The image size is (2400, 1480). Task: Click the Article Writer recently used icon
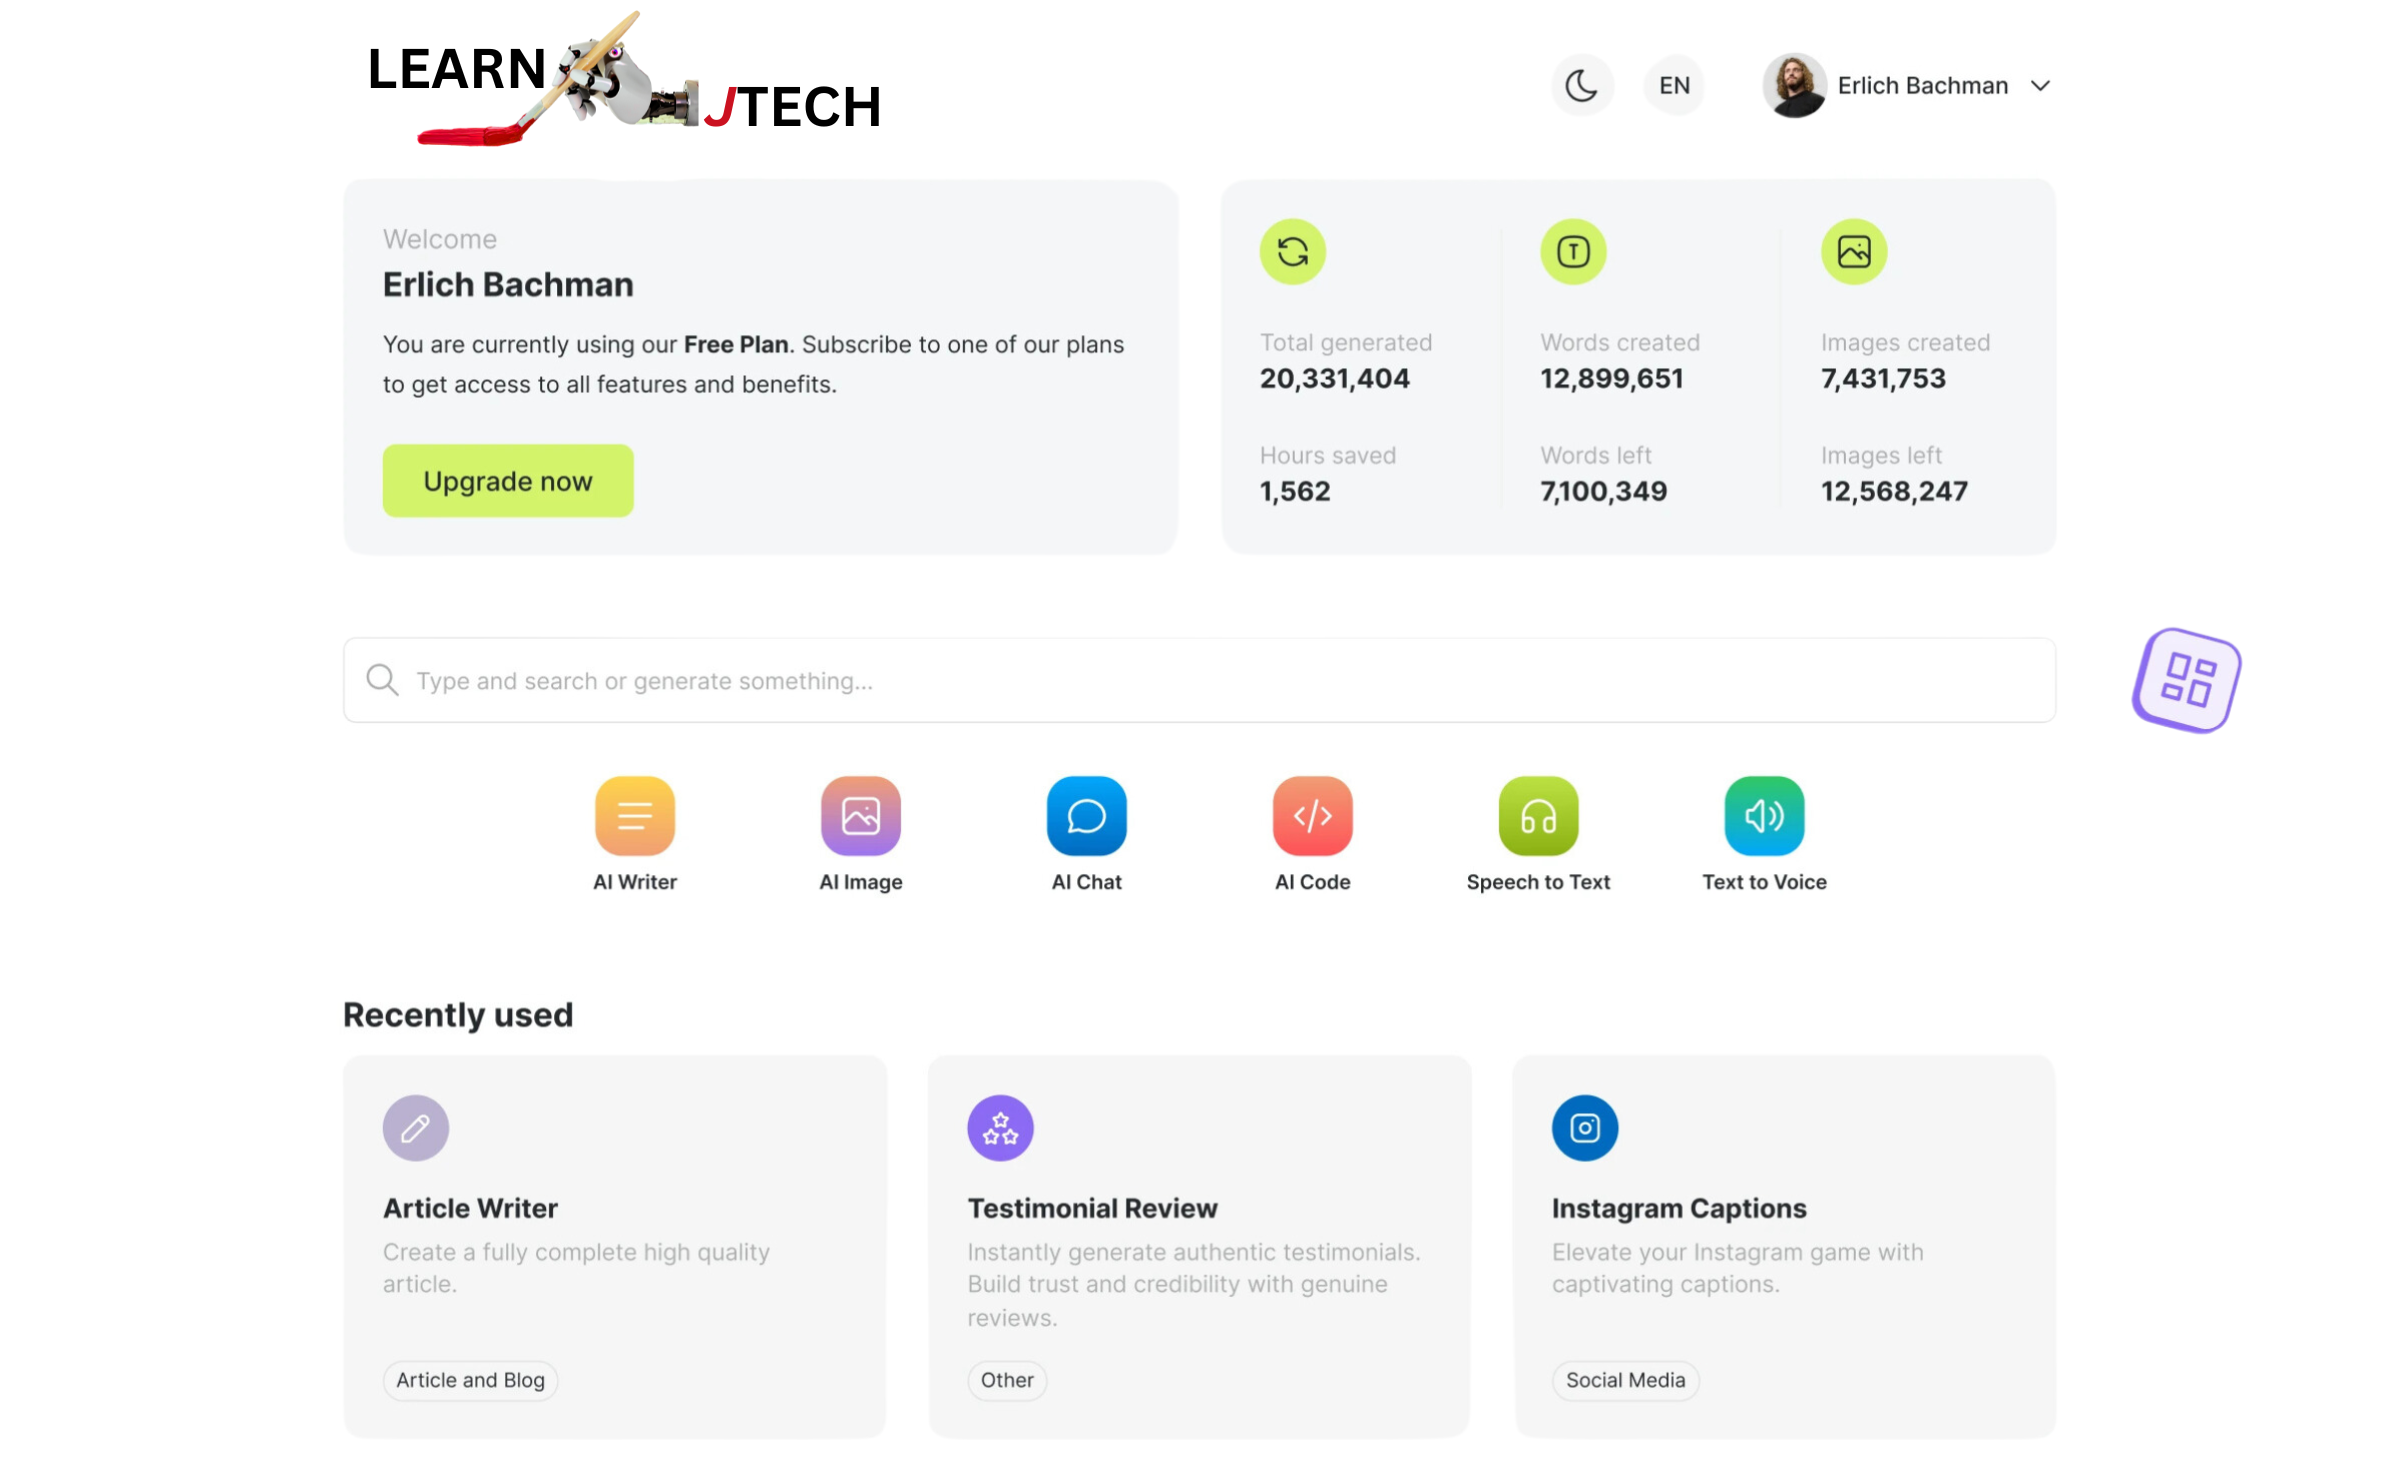click(415, 1127)
